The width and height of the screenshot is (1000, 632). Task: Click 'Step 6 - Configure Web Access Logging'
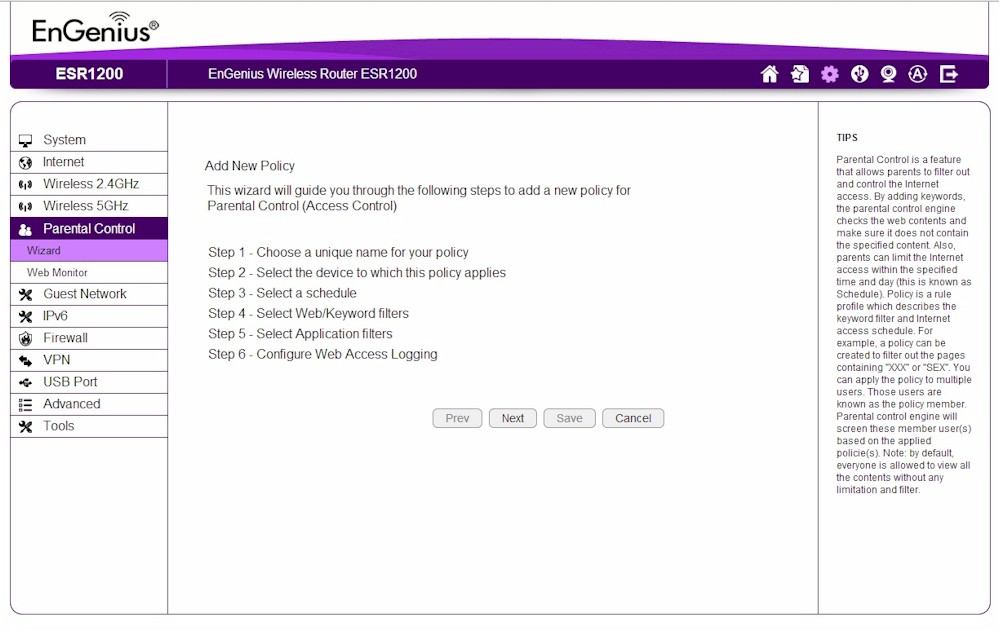pos(323,355)
